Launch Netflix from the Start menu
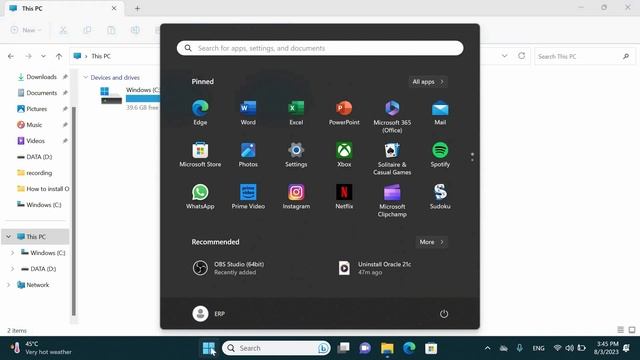The width and height of the screenshot is (640, 360). [x=344, y=197]
